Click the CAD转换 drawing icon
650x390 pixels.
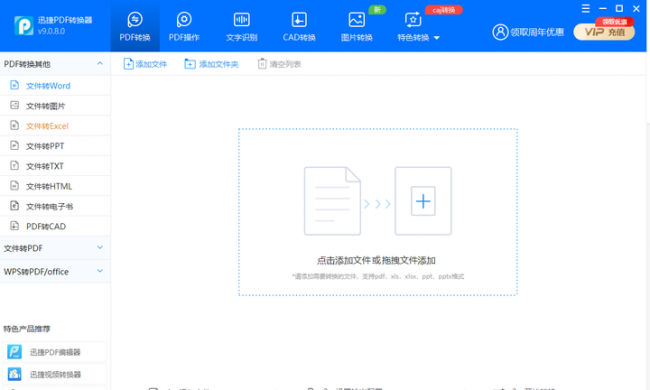(x=299, y=19)
